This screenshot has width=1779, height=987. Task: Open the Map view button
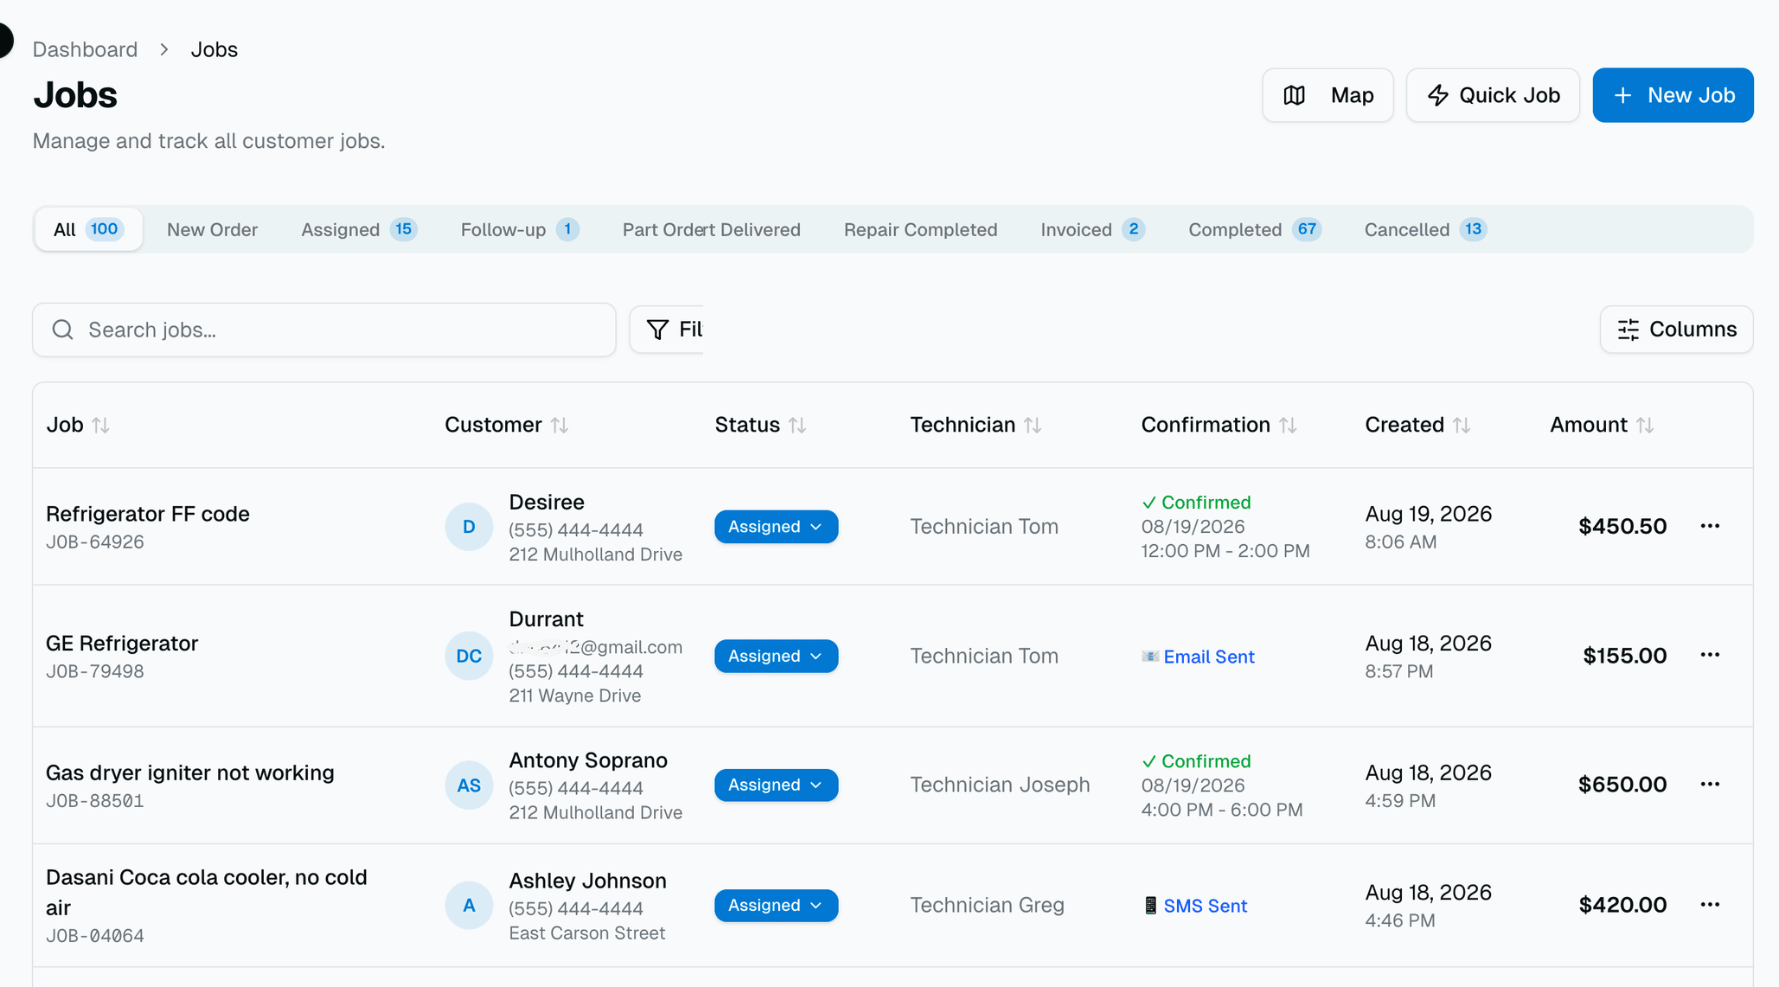(x=1327, y=95)
